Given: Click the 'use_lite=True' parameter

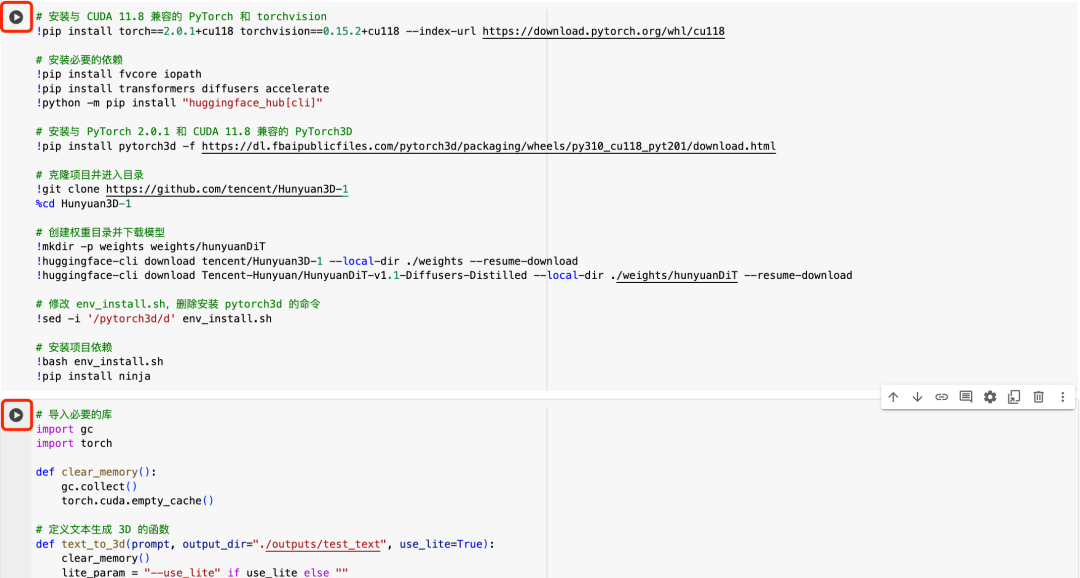Looking at the screenshot, I should pyautogui.click(x=442, y=544).
